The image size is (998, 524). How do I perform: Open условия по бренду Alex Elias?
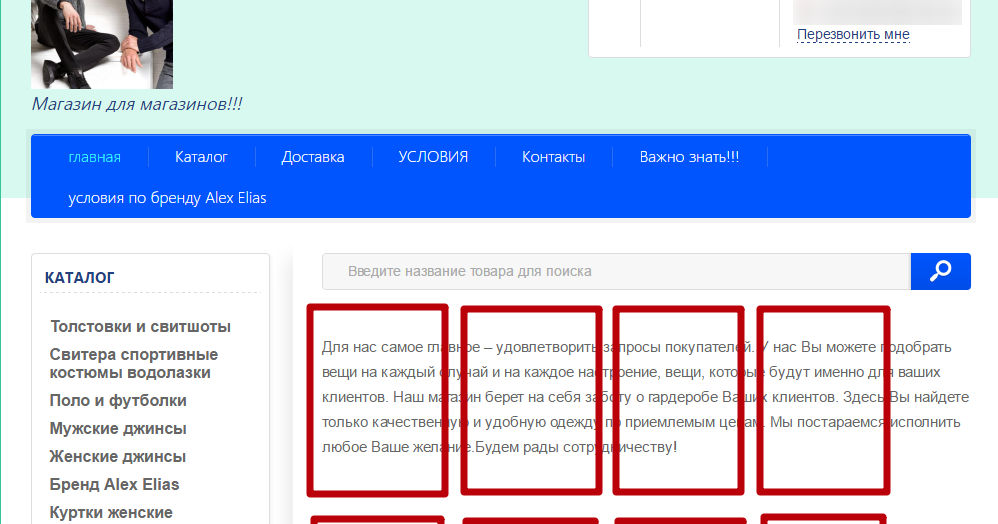(167, 198)
